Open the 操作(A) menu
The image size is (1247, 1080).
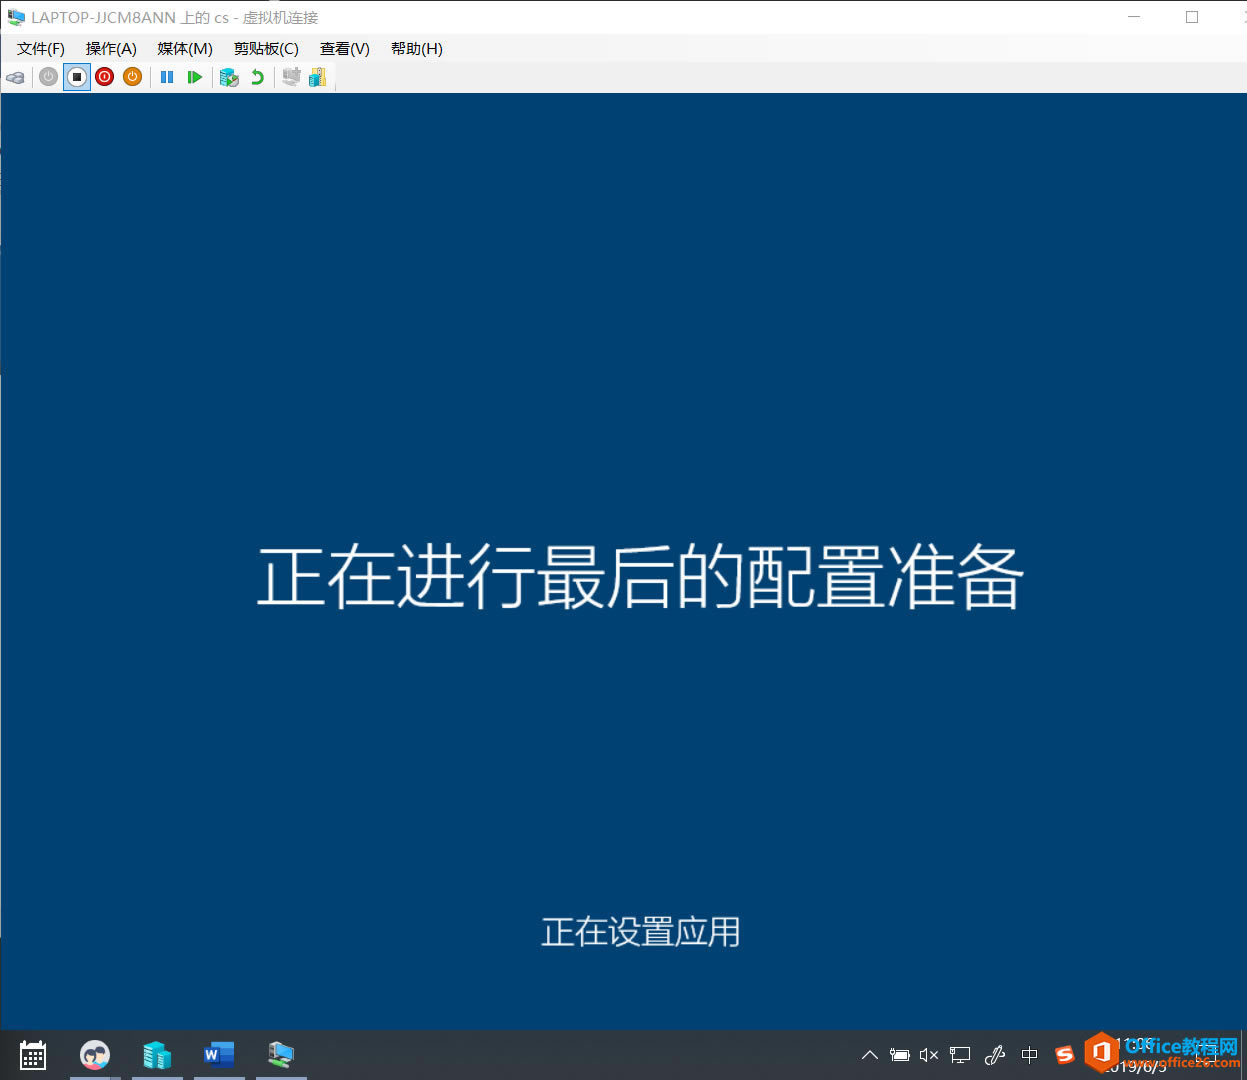111,49
